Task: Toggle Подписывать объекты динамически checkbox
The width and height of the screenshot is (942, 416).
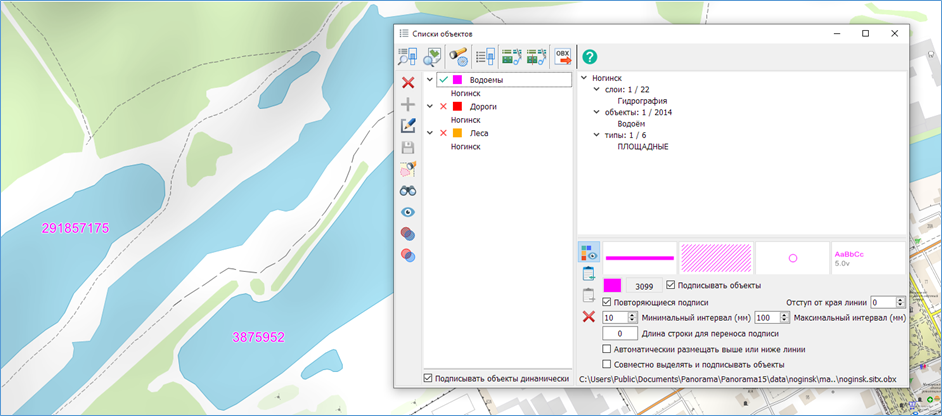Action: tap(429, 378)
